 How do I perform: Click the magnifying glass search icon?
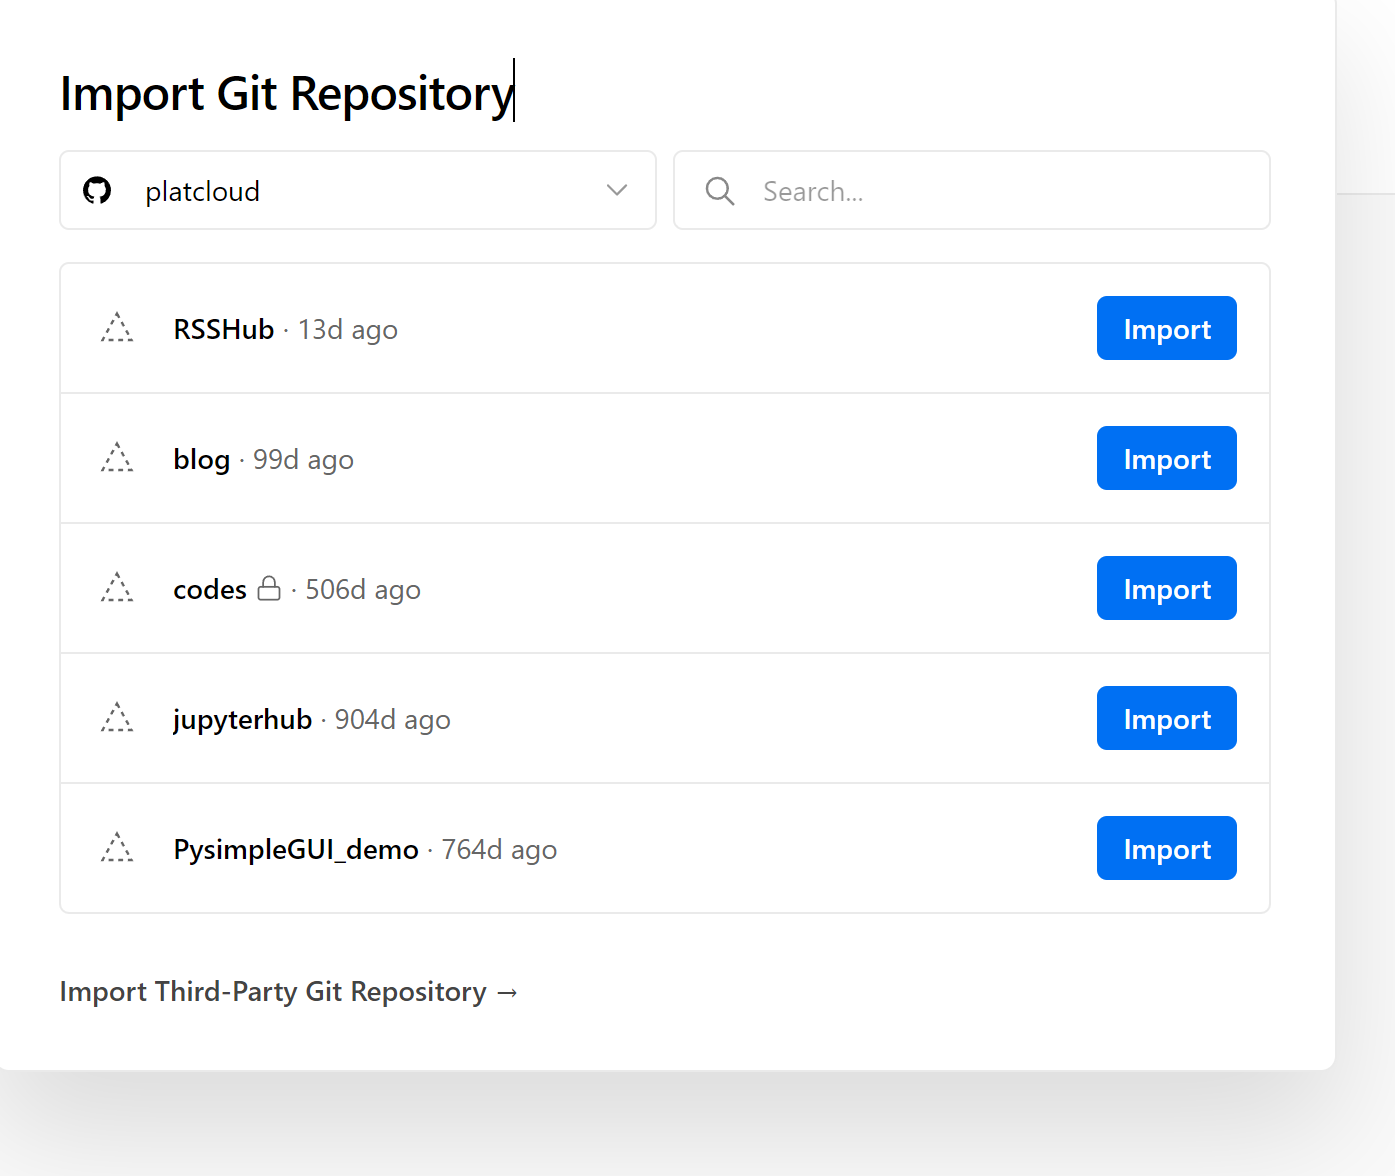[x=720, y=191]
